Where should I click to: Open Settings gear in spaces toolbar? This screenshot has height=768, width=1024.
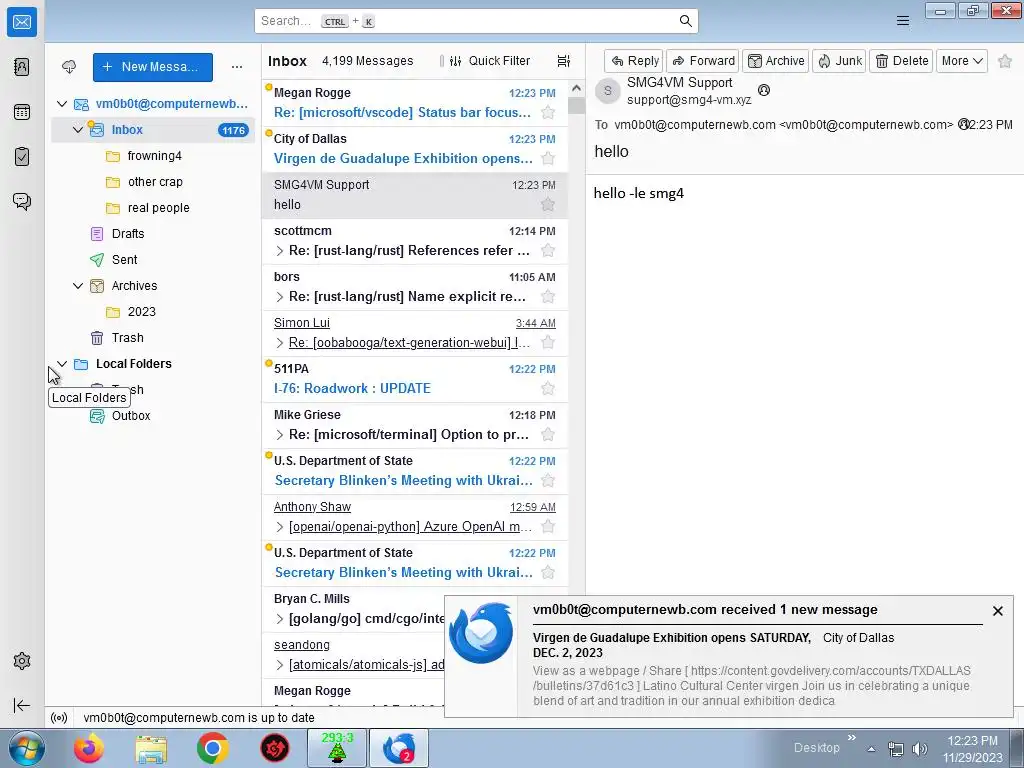coord(22,661)
